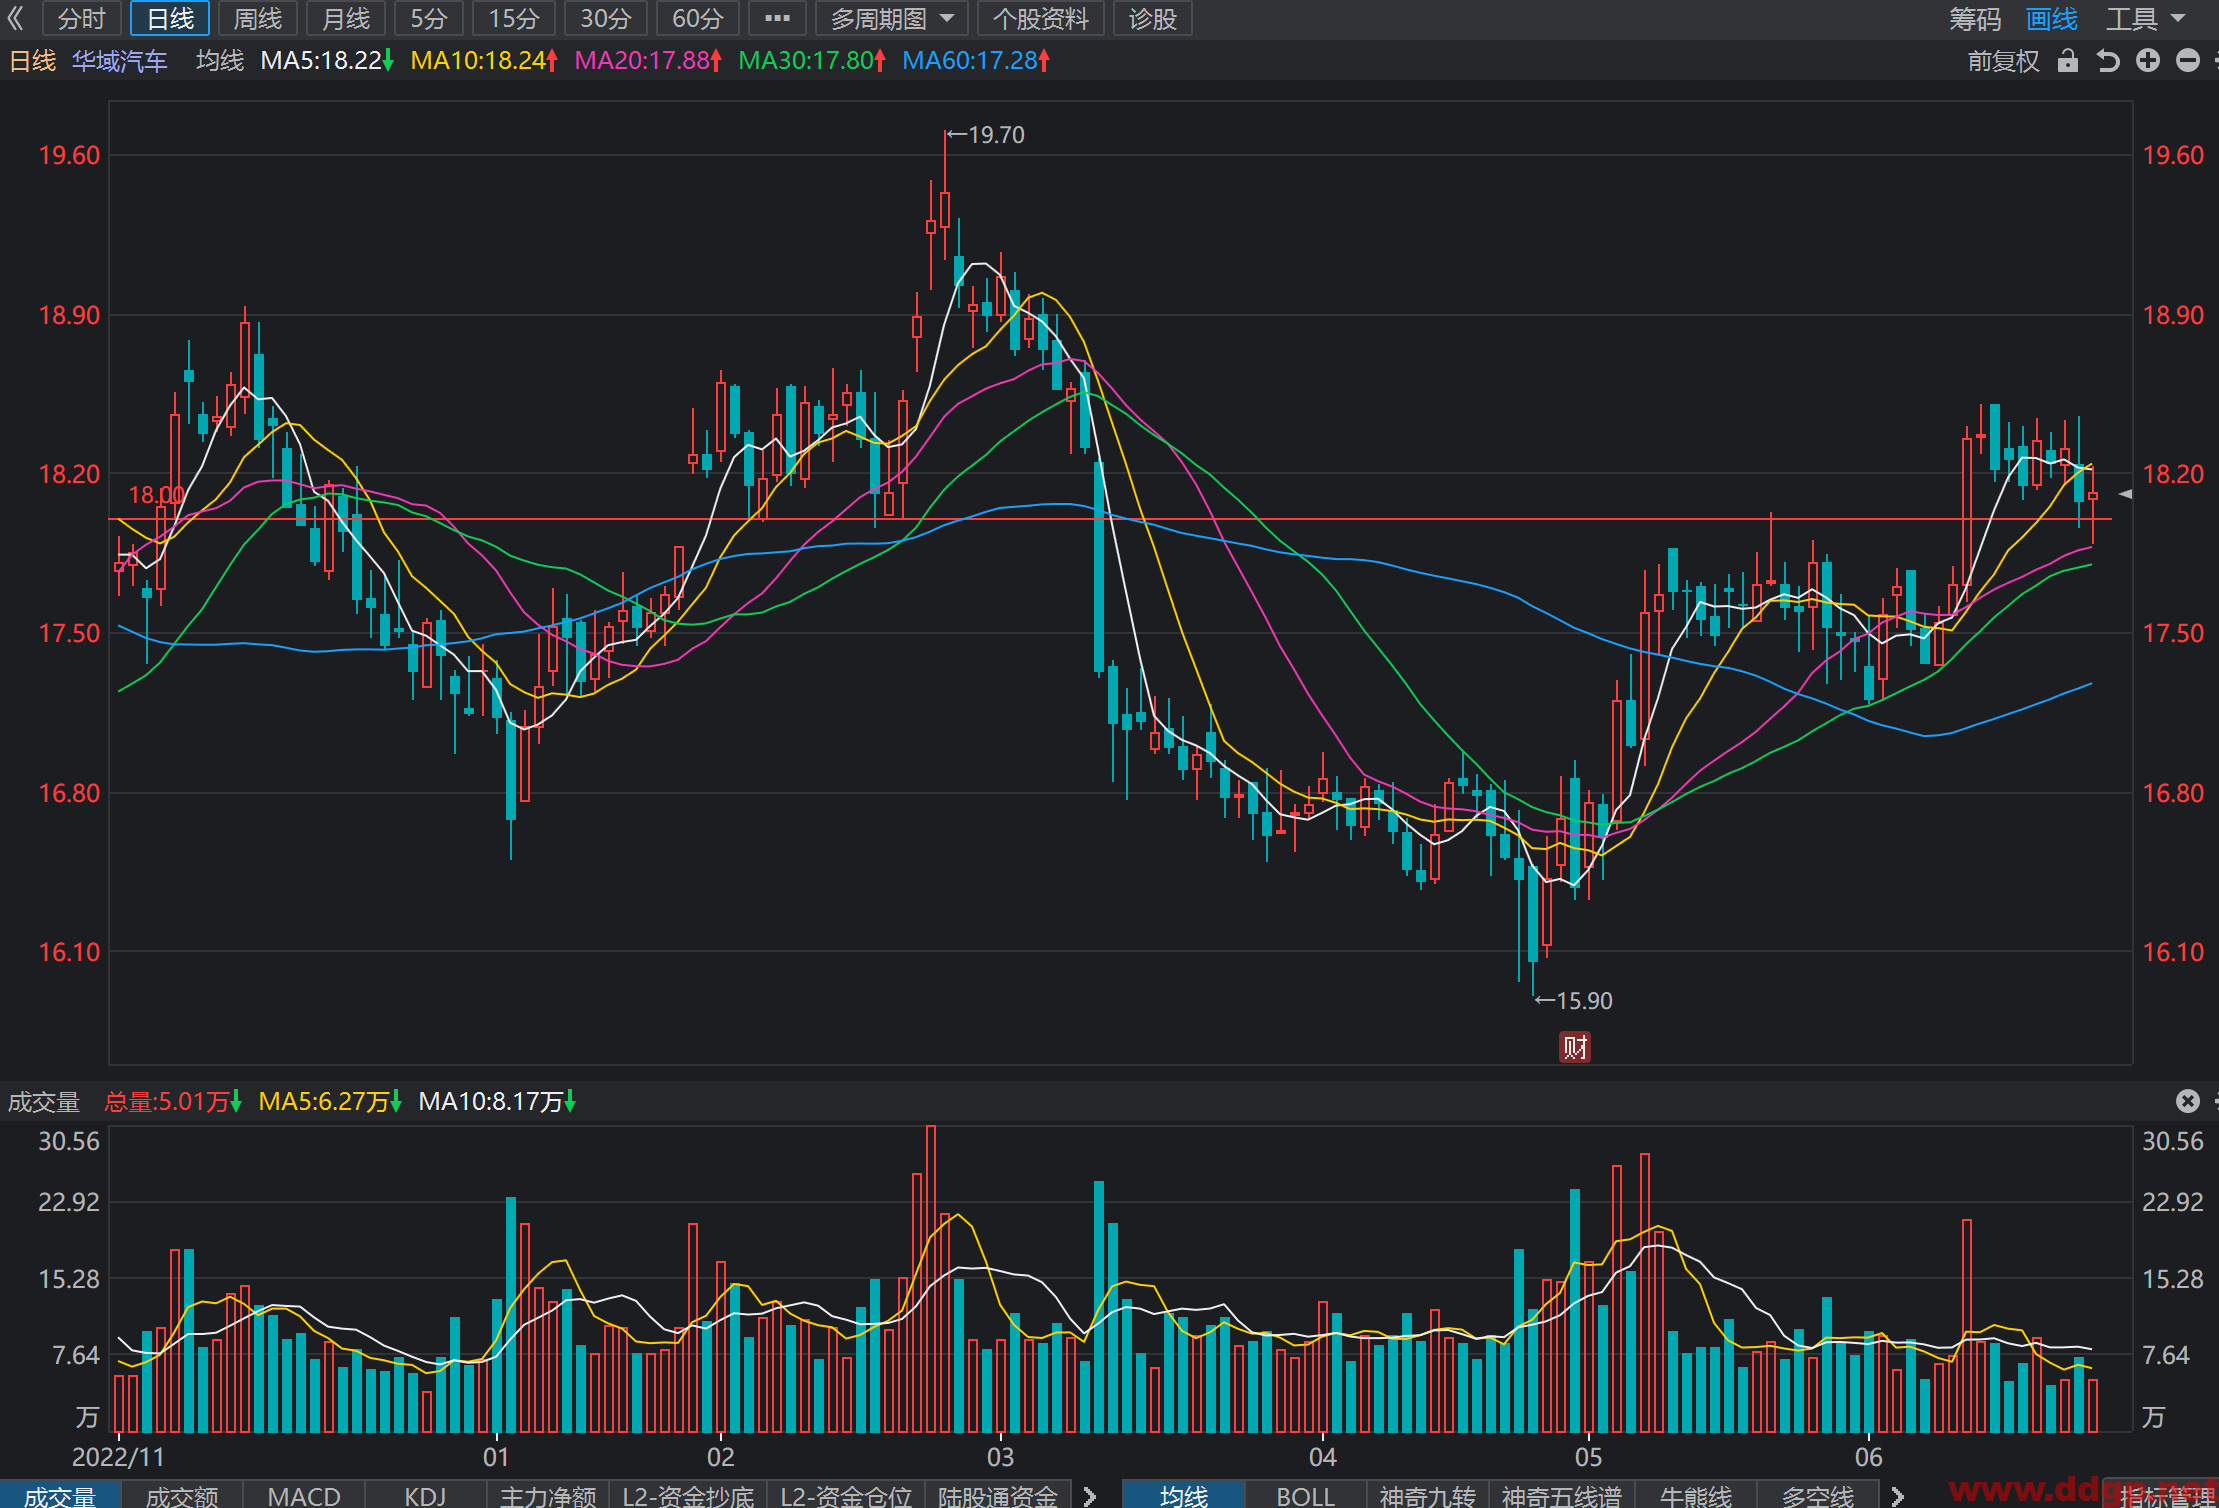Click the 诊股 diagnosis button
The image size is (2219, 1508).
[x=1152, y=18]
